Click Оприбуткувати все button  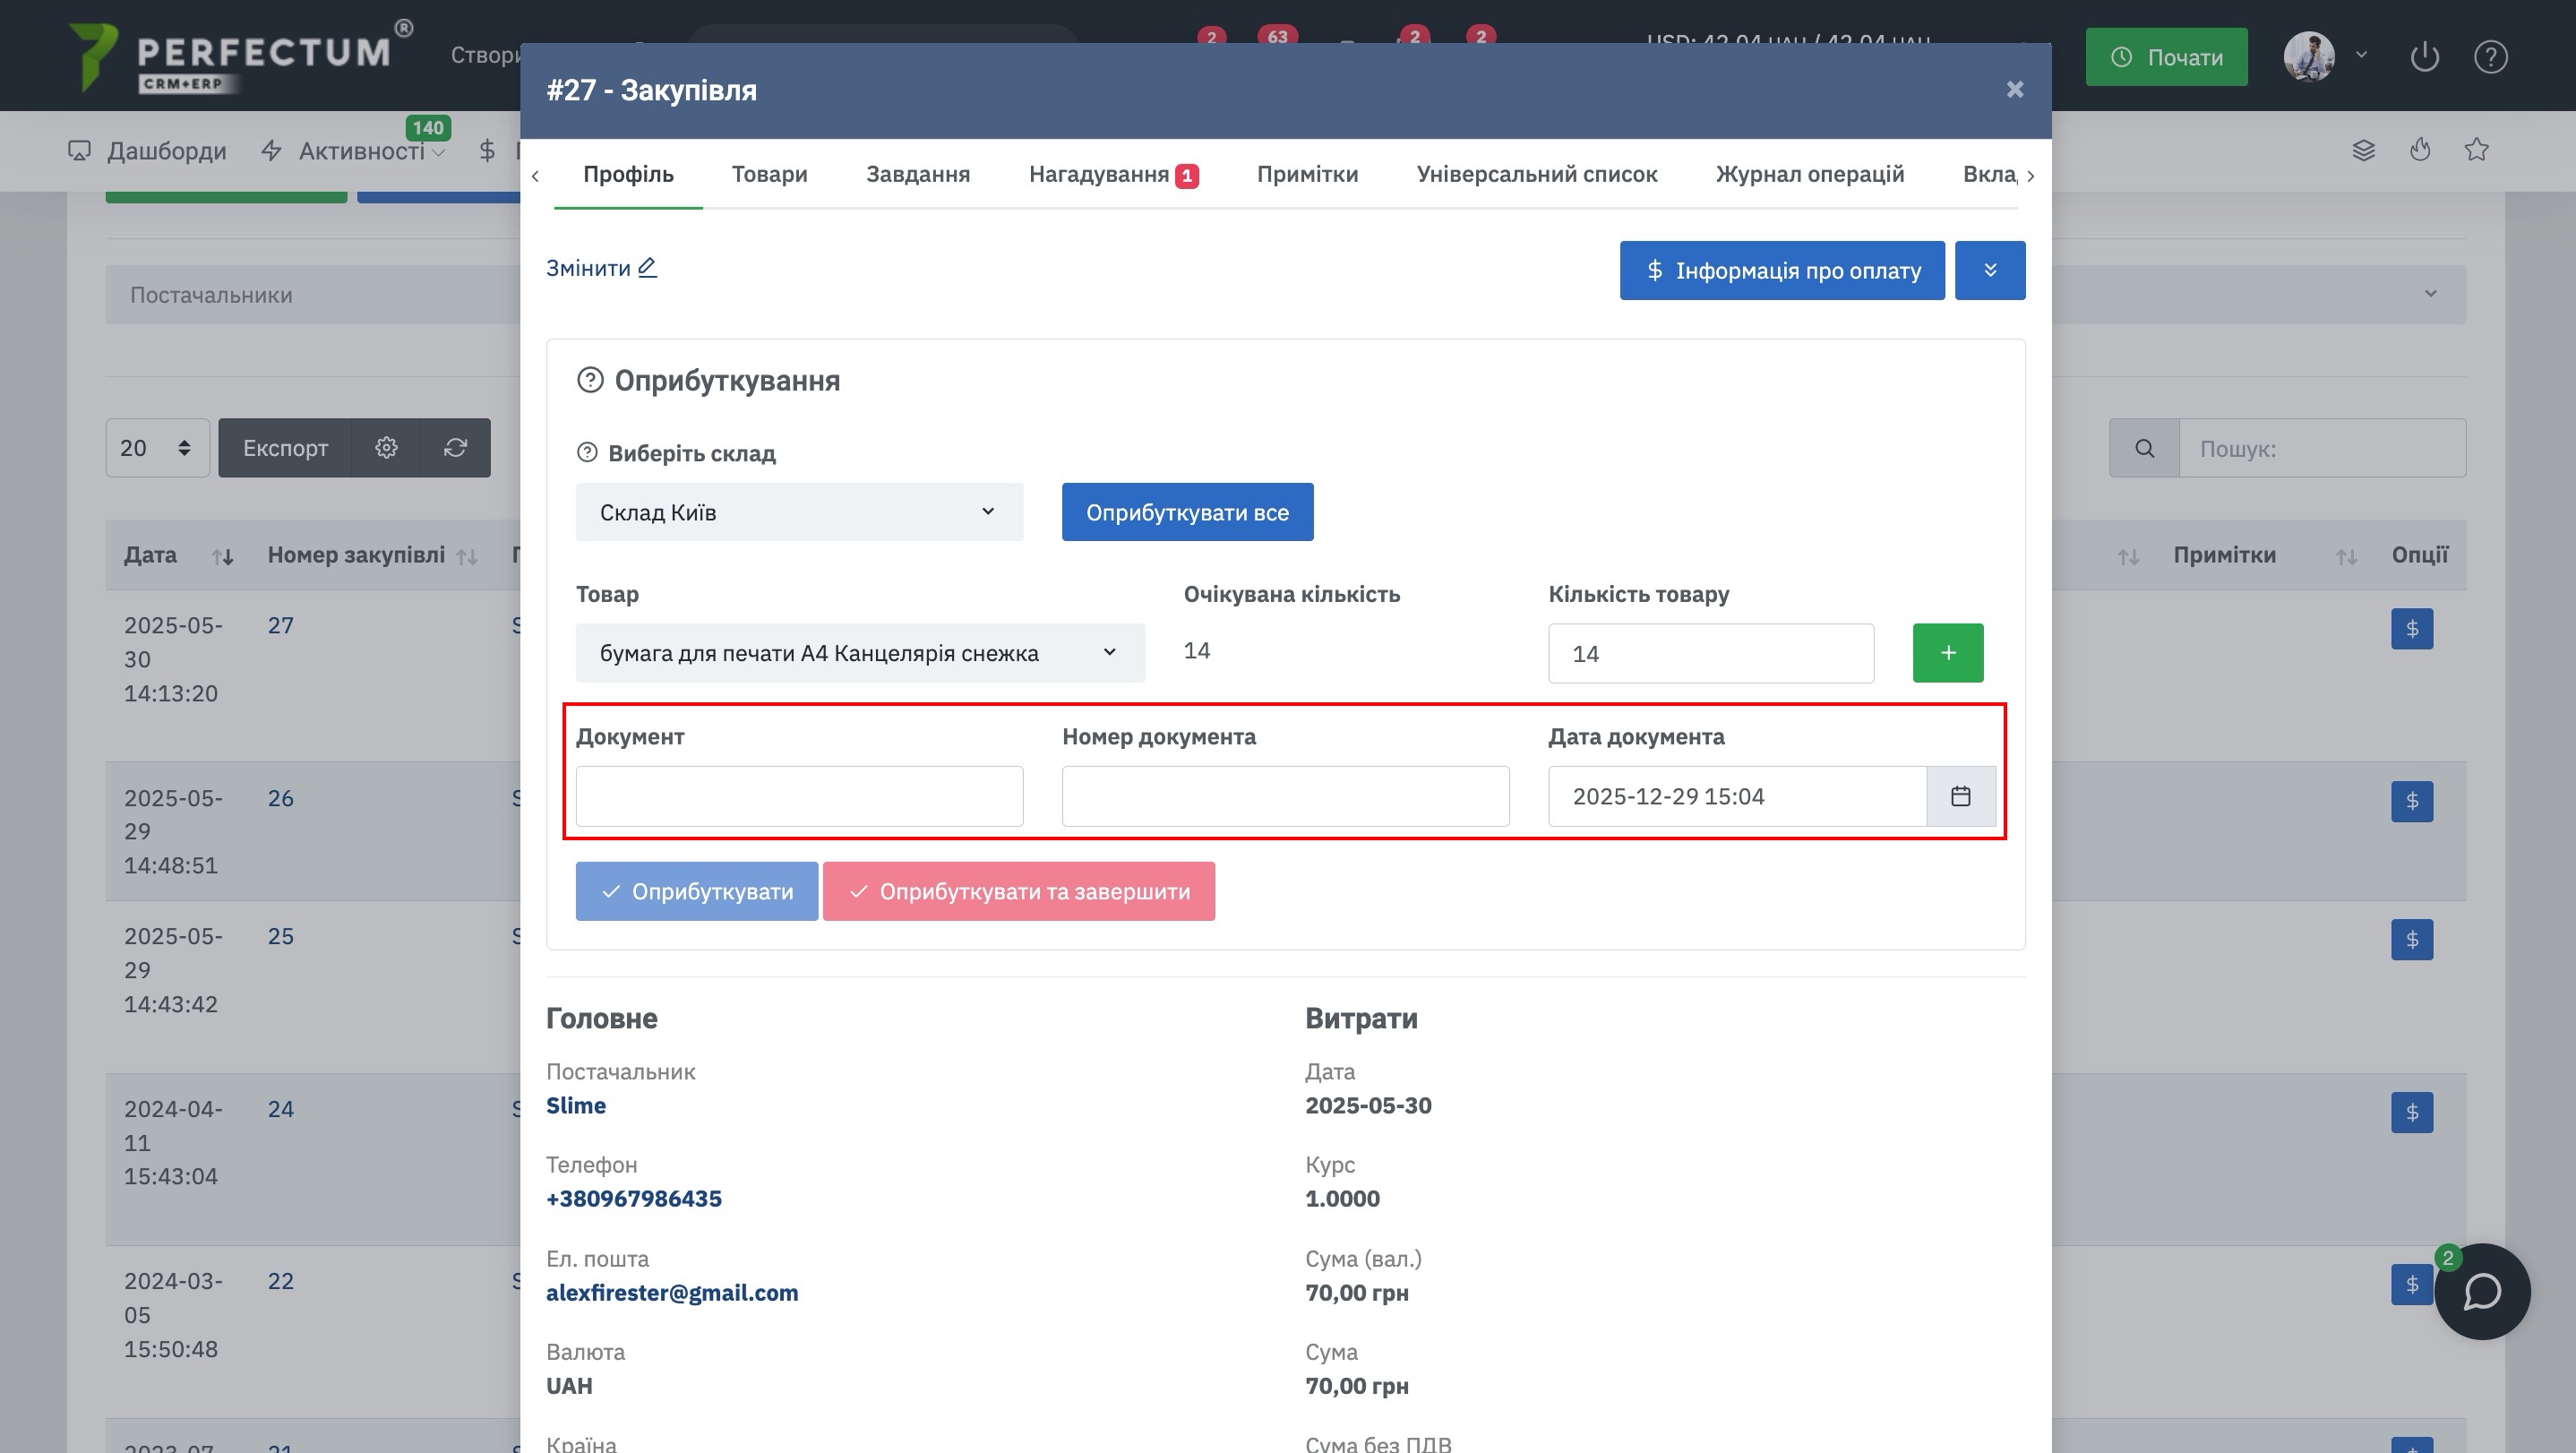point(1187,512)
